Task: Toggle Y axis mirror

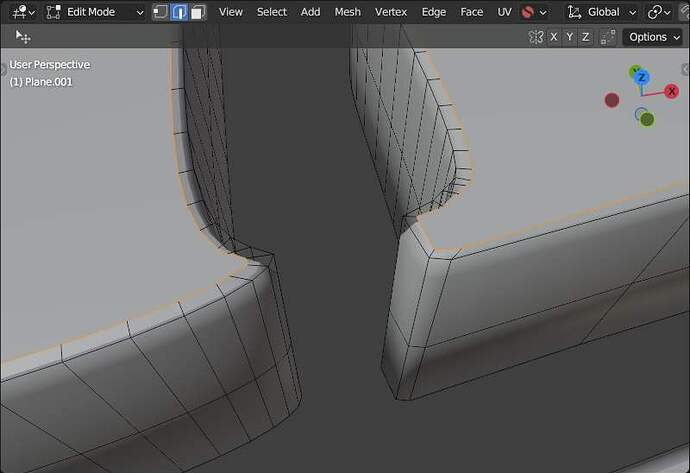Action: point(569,37)
